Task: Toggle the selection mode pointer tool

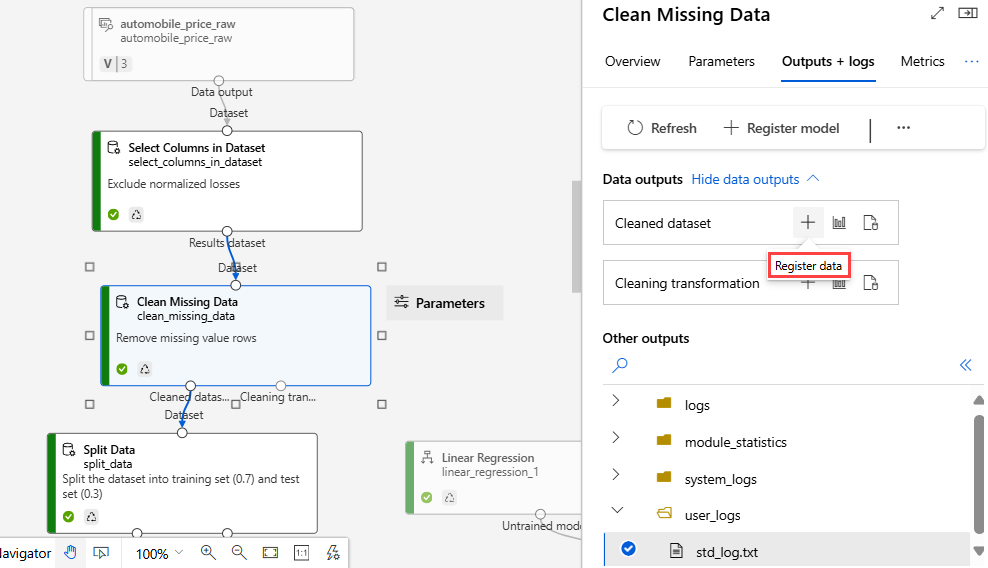Action: (x=101, y=553)
